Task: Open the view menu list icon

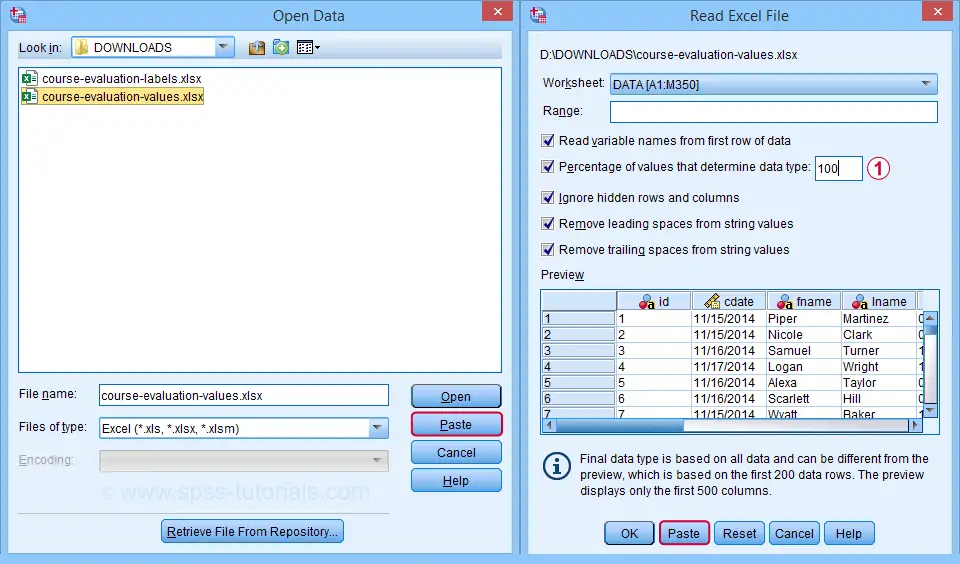Action: click(x=308, y=47)
